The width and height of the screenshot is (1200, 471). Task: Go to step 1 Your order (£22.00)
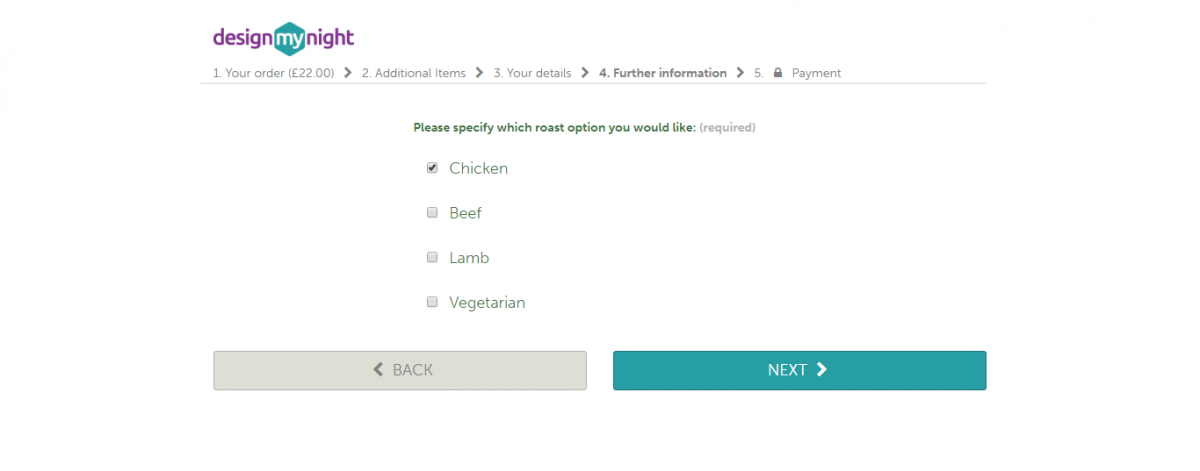(273, 73)
